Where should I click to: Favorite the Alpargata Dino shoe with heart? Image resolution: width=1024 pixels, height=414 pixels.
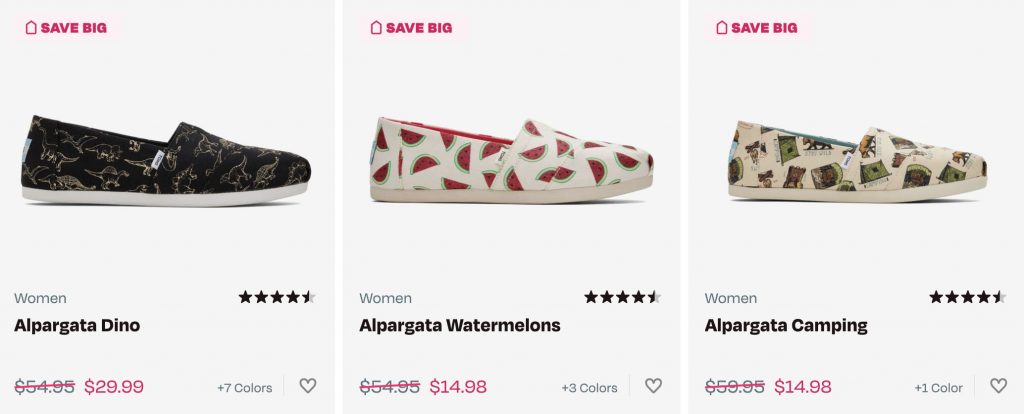tap(308, 386)
